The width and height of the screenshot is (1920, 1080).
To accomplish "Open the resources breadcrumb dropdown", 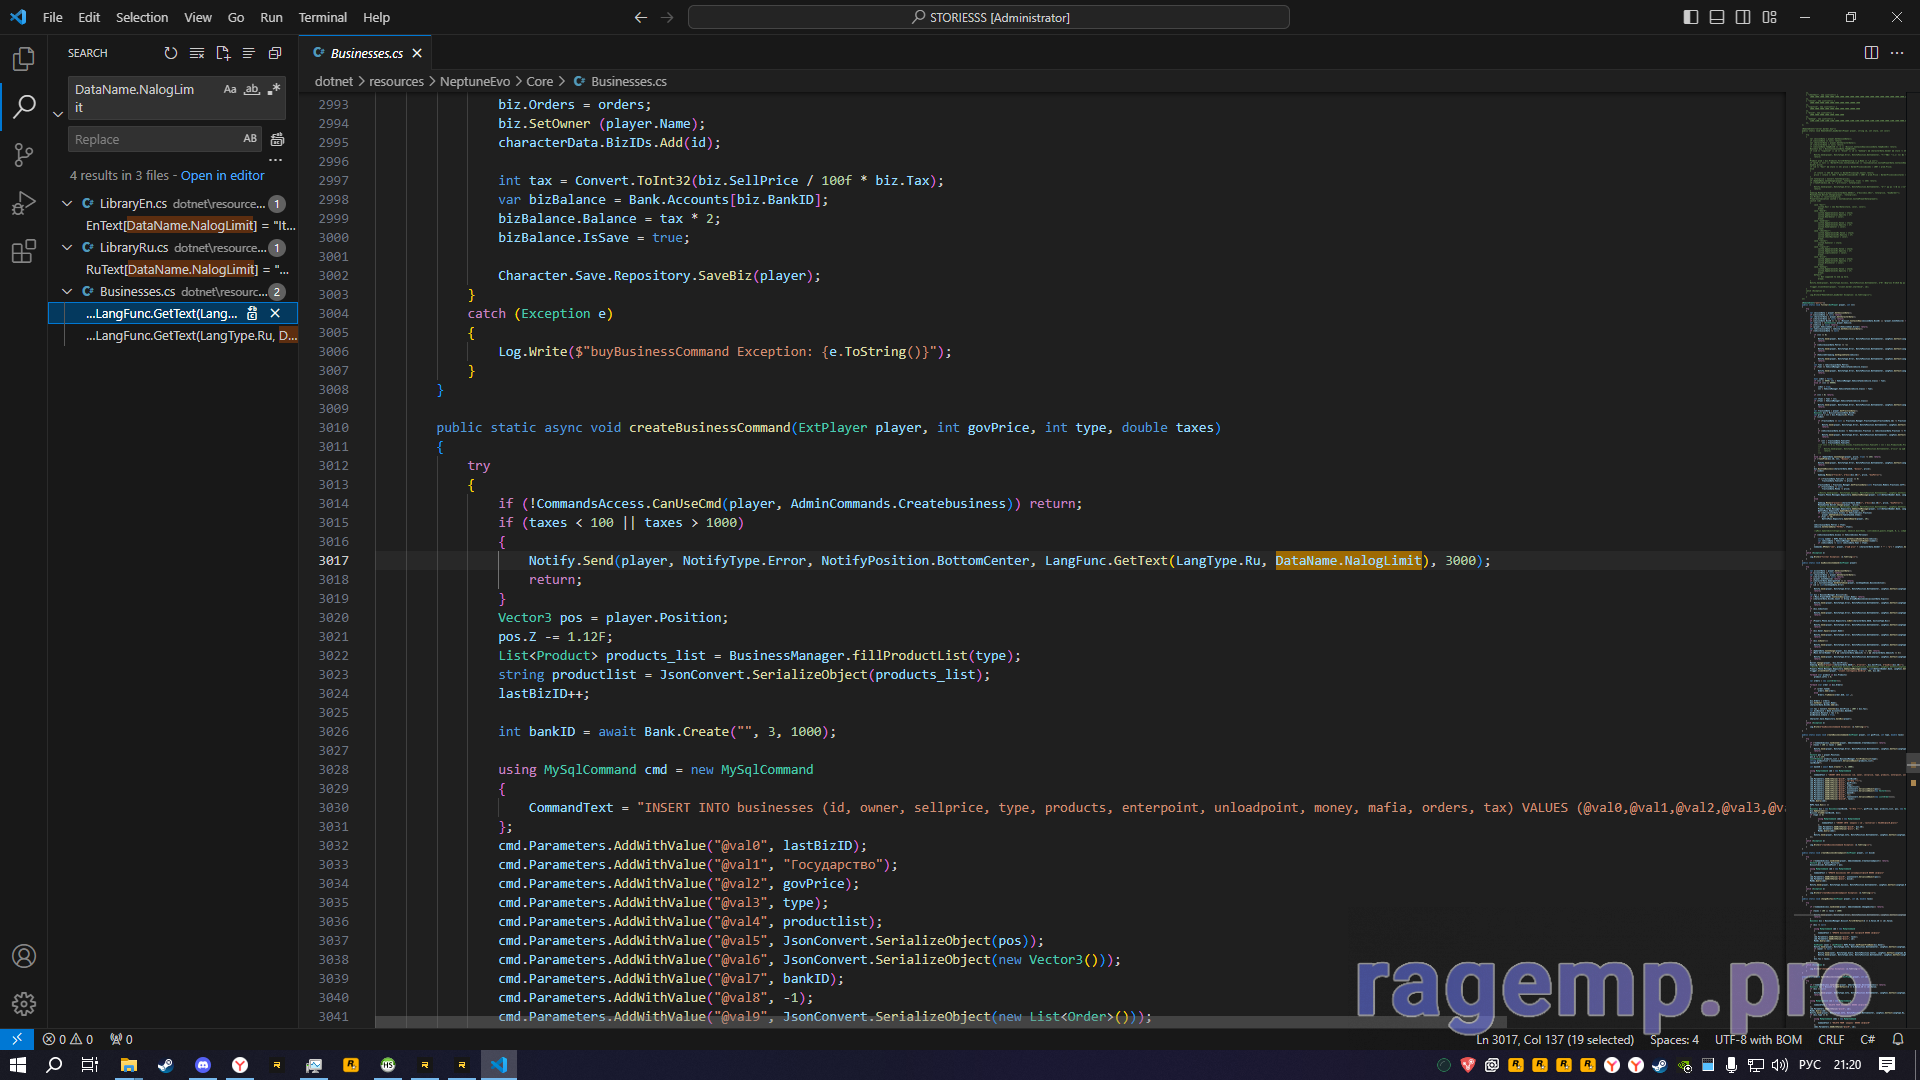I will 396,81.
